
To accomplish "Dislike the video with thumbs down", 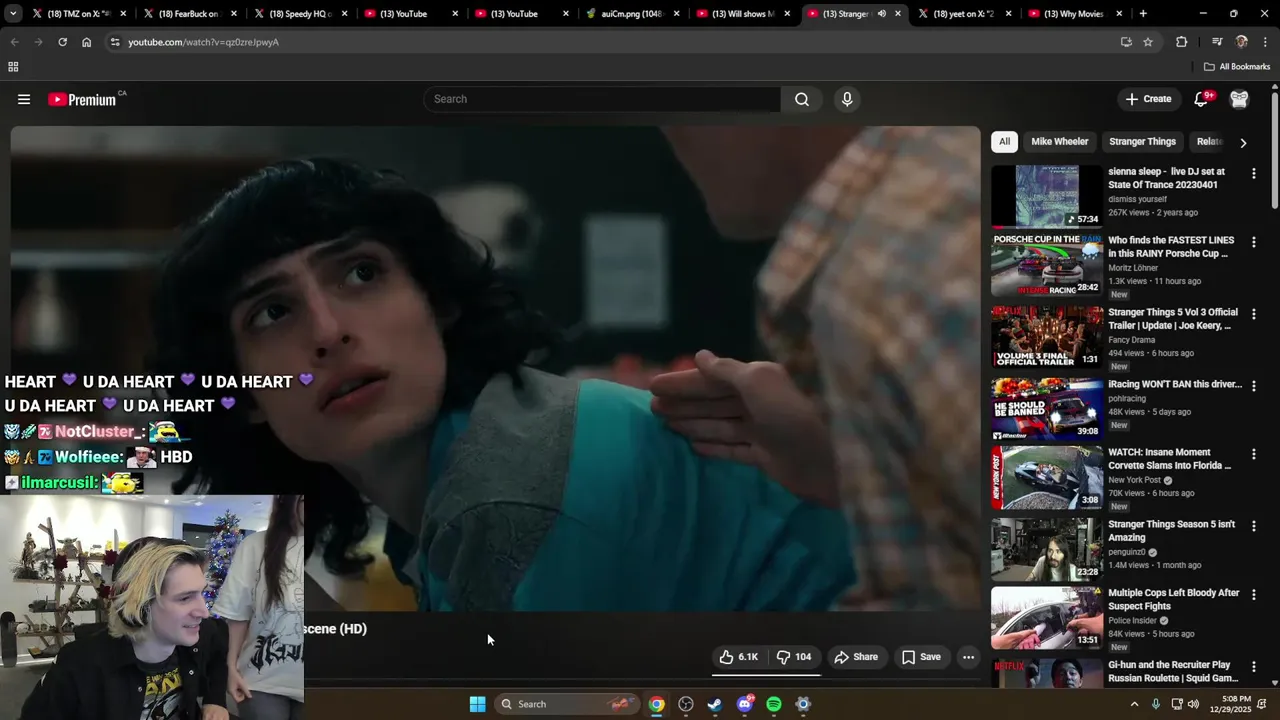I will click(794, 657).
